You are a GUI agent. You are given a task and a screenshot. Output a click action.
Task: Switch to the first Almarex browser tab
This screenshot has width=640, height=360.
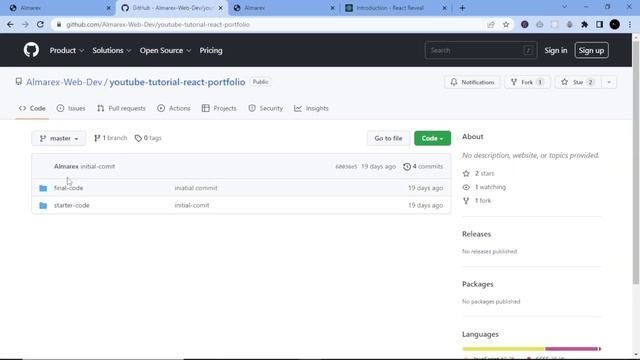point(59,8)
